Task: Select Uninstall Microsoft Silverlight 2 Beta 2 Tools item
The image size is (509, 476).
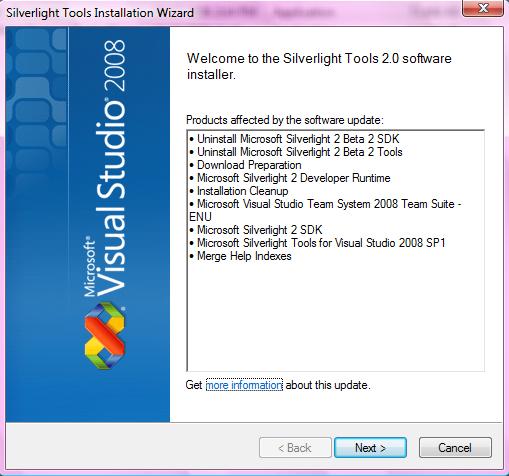Action: click(x=296, y=152)
